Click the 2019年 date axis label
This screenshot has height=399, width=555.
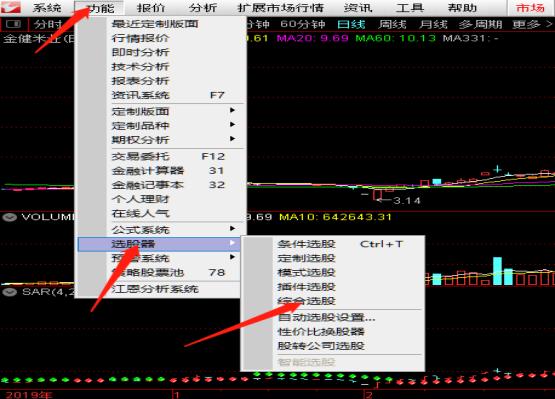click(x=29, y=395)
